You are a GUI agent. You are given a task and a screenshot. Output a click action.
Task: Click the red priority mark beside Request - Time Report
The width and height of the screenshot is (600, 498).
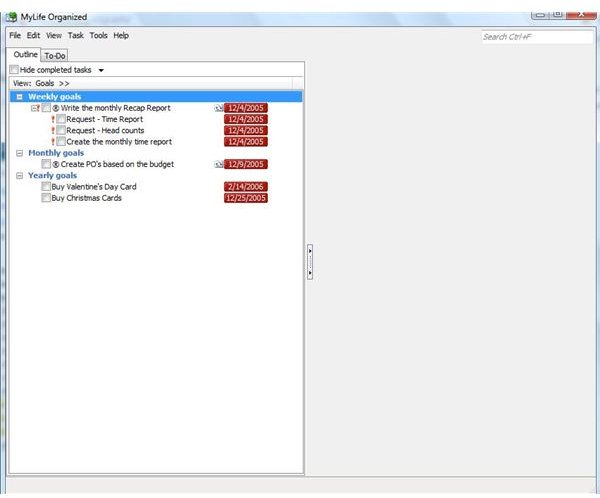53,119
